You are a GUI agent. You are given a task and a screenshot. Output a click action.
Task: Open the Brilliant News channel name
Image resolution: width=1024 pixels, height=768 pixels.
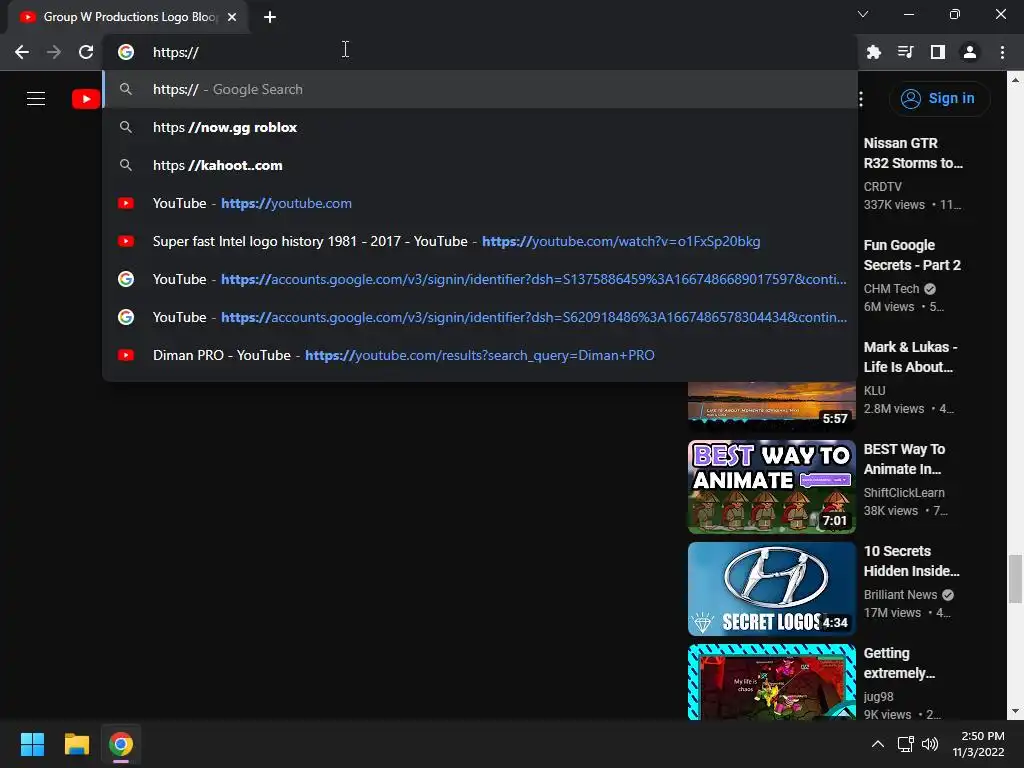900,595
